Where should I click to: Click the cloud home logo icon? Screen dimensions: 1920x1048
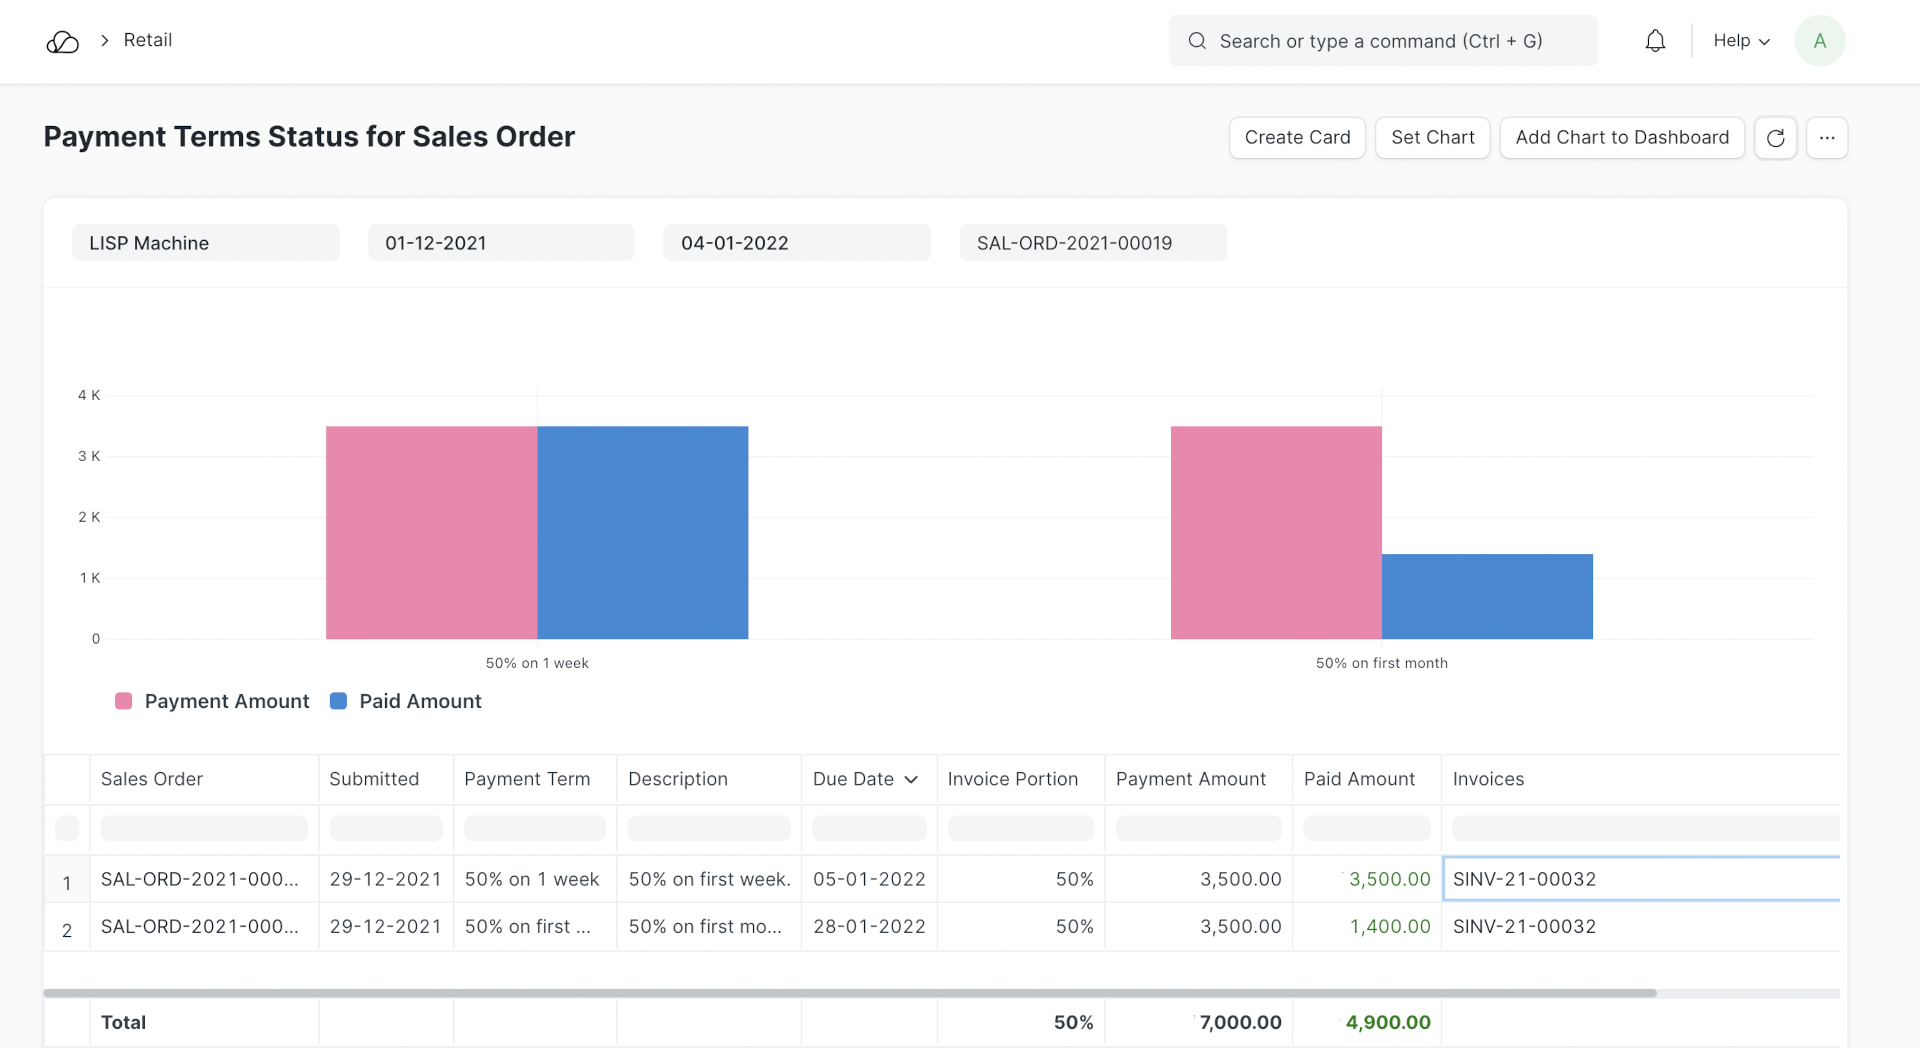[62, 42]
